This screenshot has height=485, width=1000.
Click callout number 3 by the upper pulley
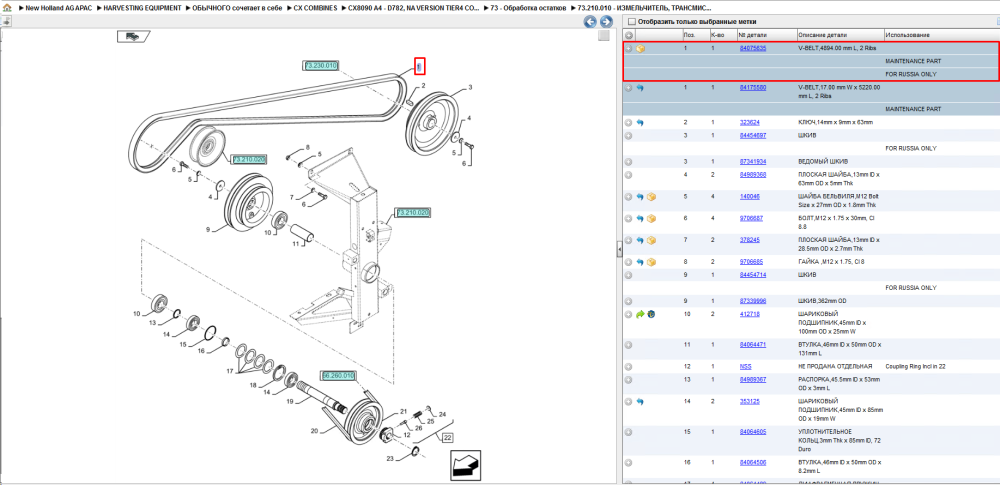coord(470,87)
